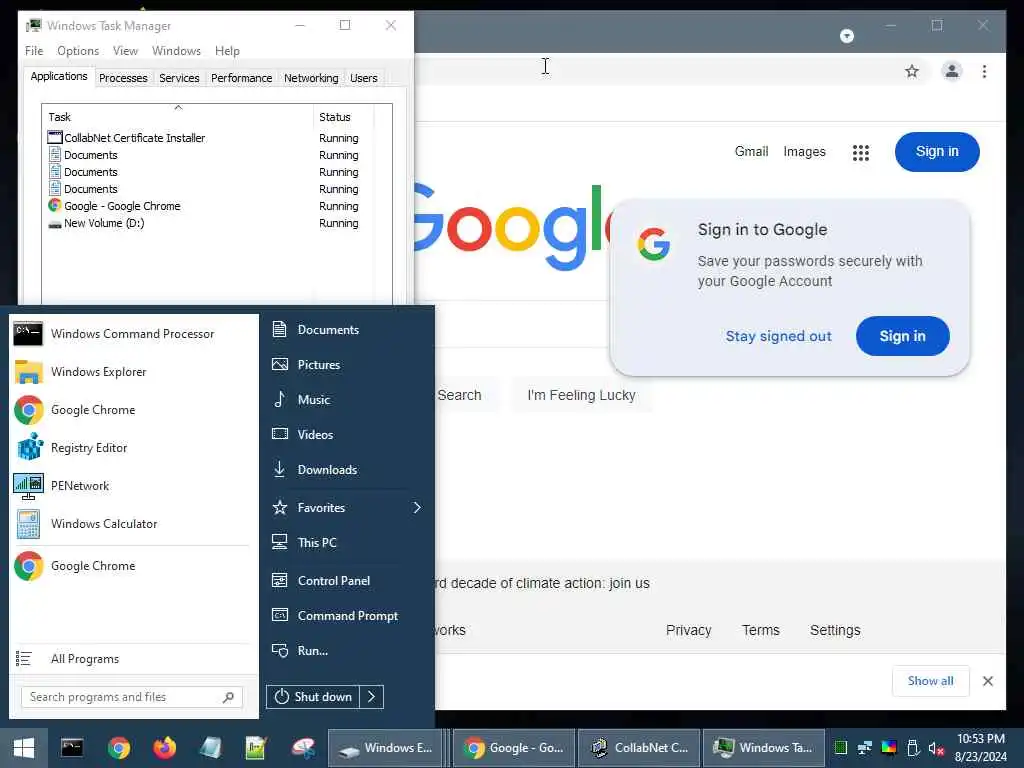Viewport: 1024px width, 768px height.
Task: Open network tray icon
Action: coord(865,748)
